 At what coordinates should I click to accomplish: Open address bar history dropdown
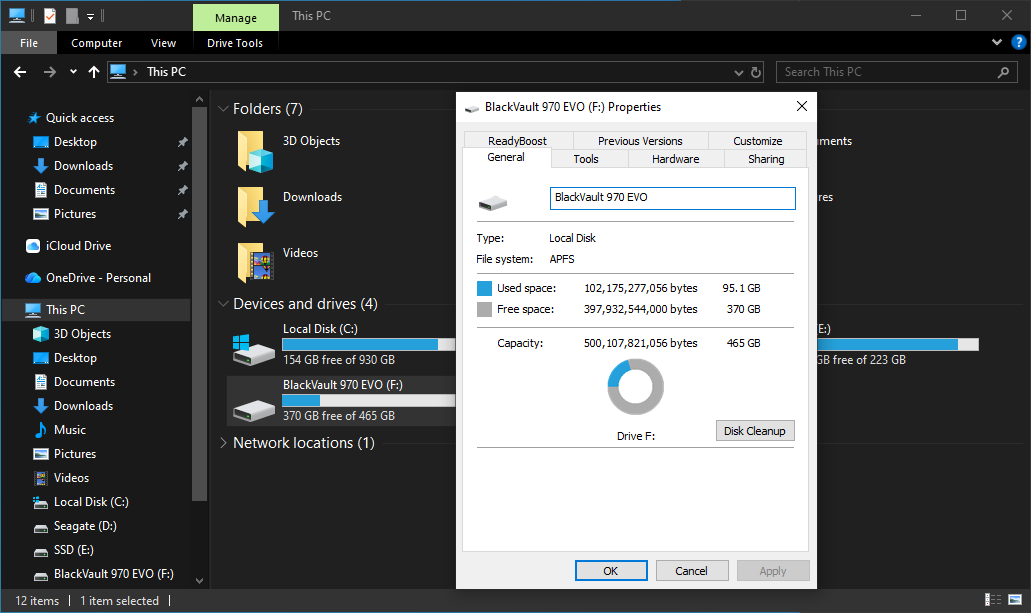738,72
